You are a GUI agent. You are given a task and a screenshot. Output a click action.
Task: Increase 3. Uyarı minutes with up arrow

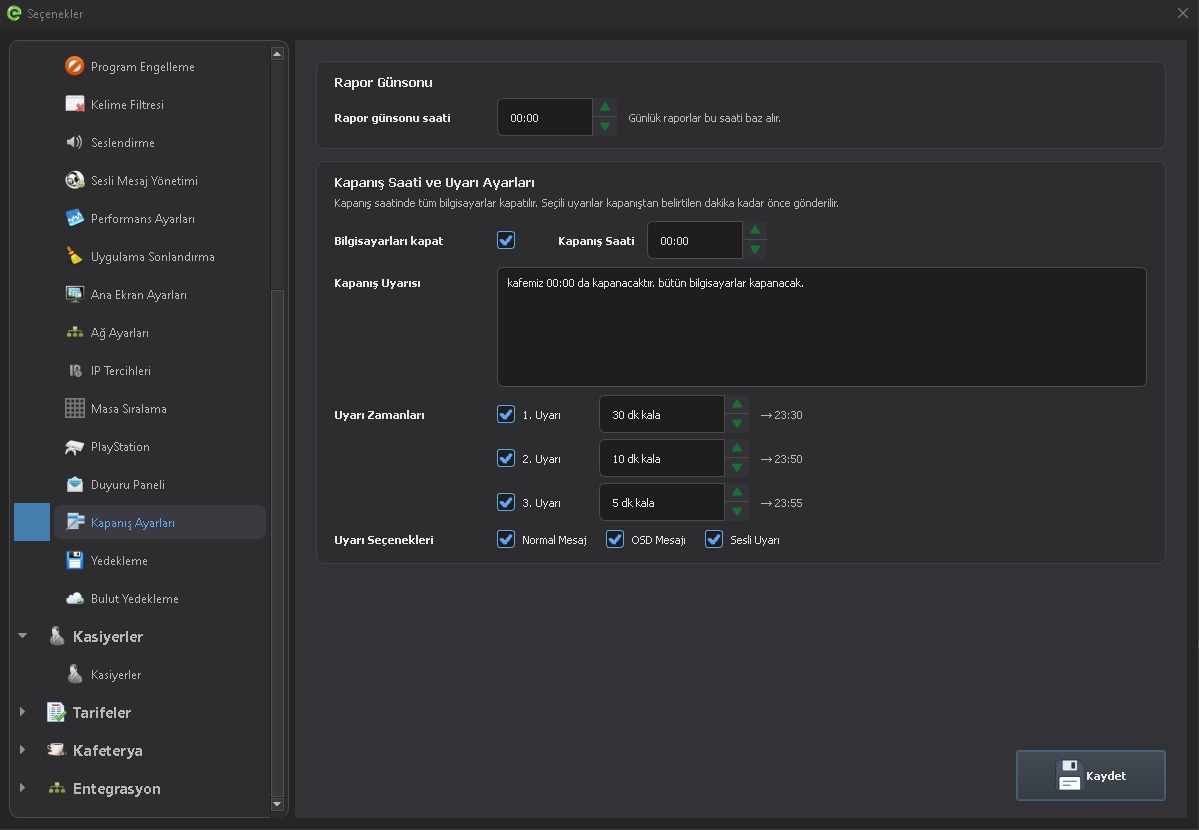pos(737,492)
